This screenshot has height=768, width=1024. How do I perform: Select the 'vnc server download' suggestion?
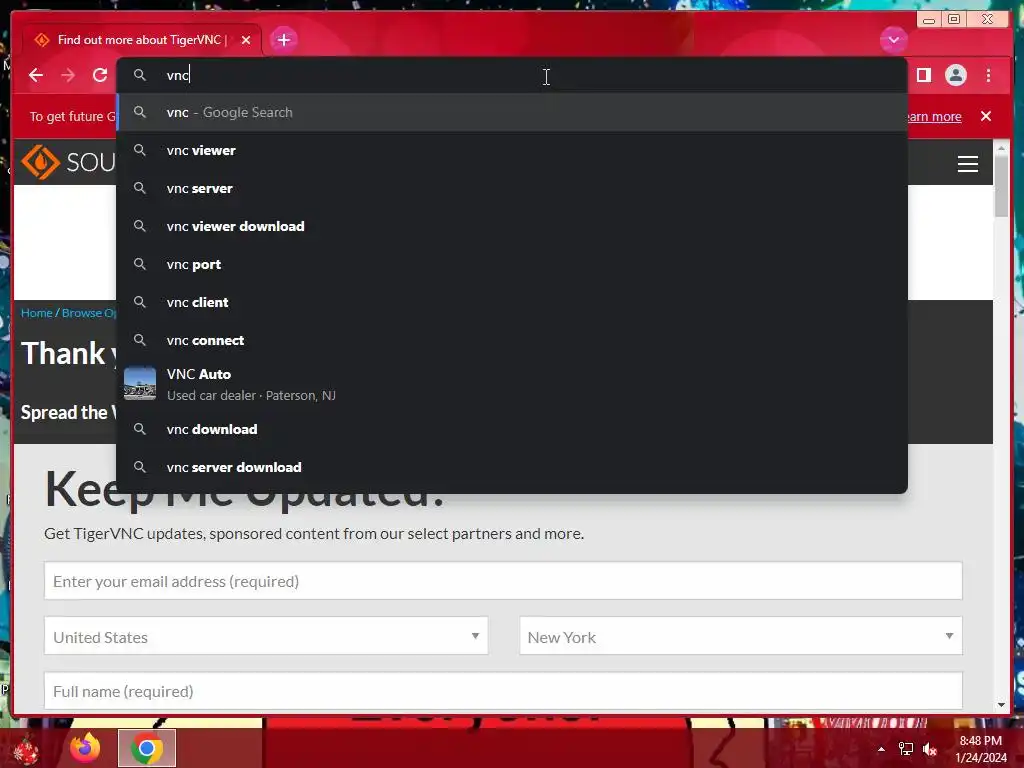click(512, 467)
